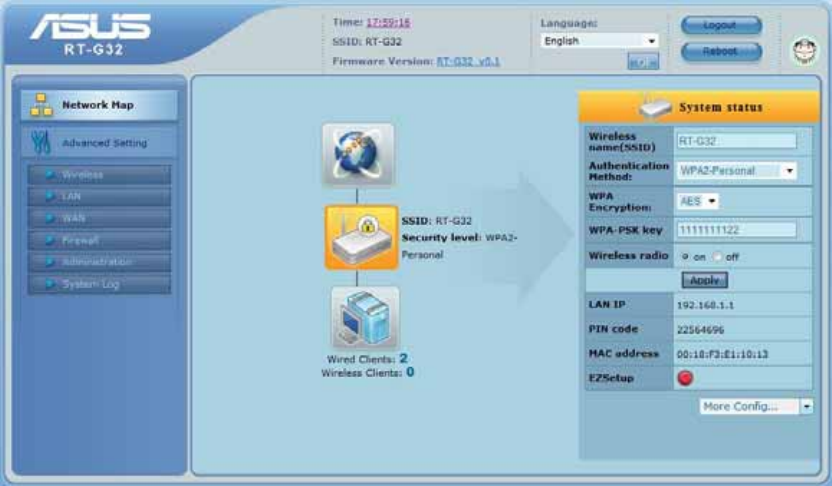Open Authentication Method dropdown
The image size is (832, 486).
pos(736,171)
